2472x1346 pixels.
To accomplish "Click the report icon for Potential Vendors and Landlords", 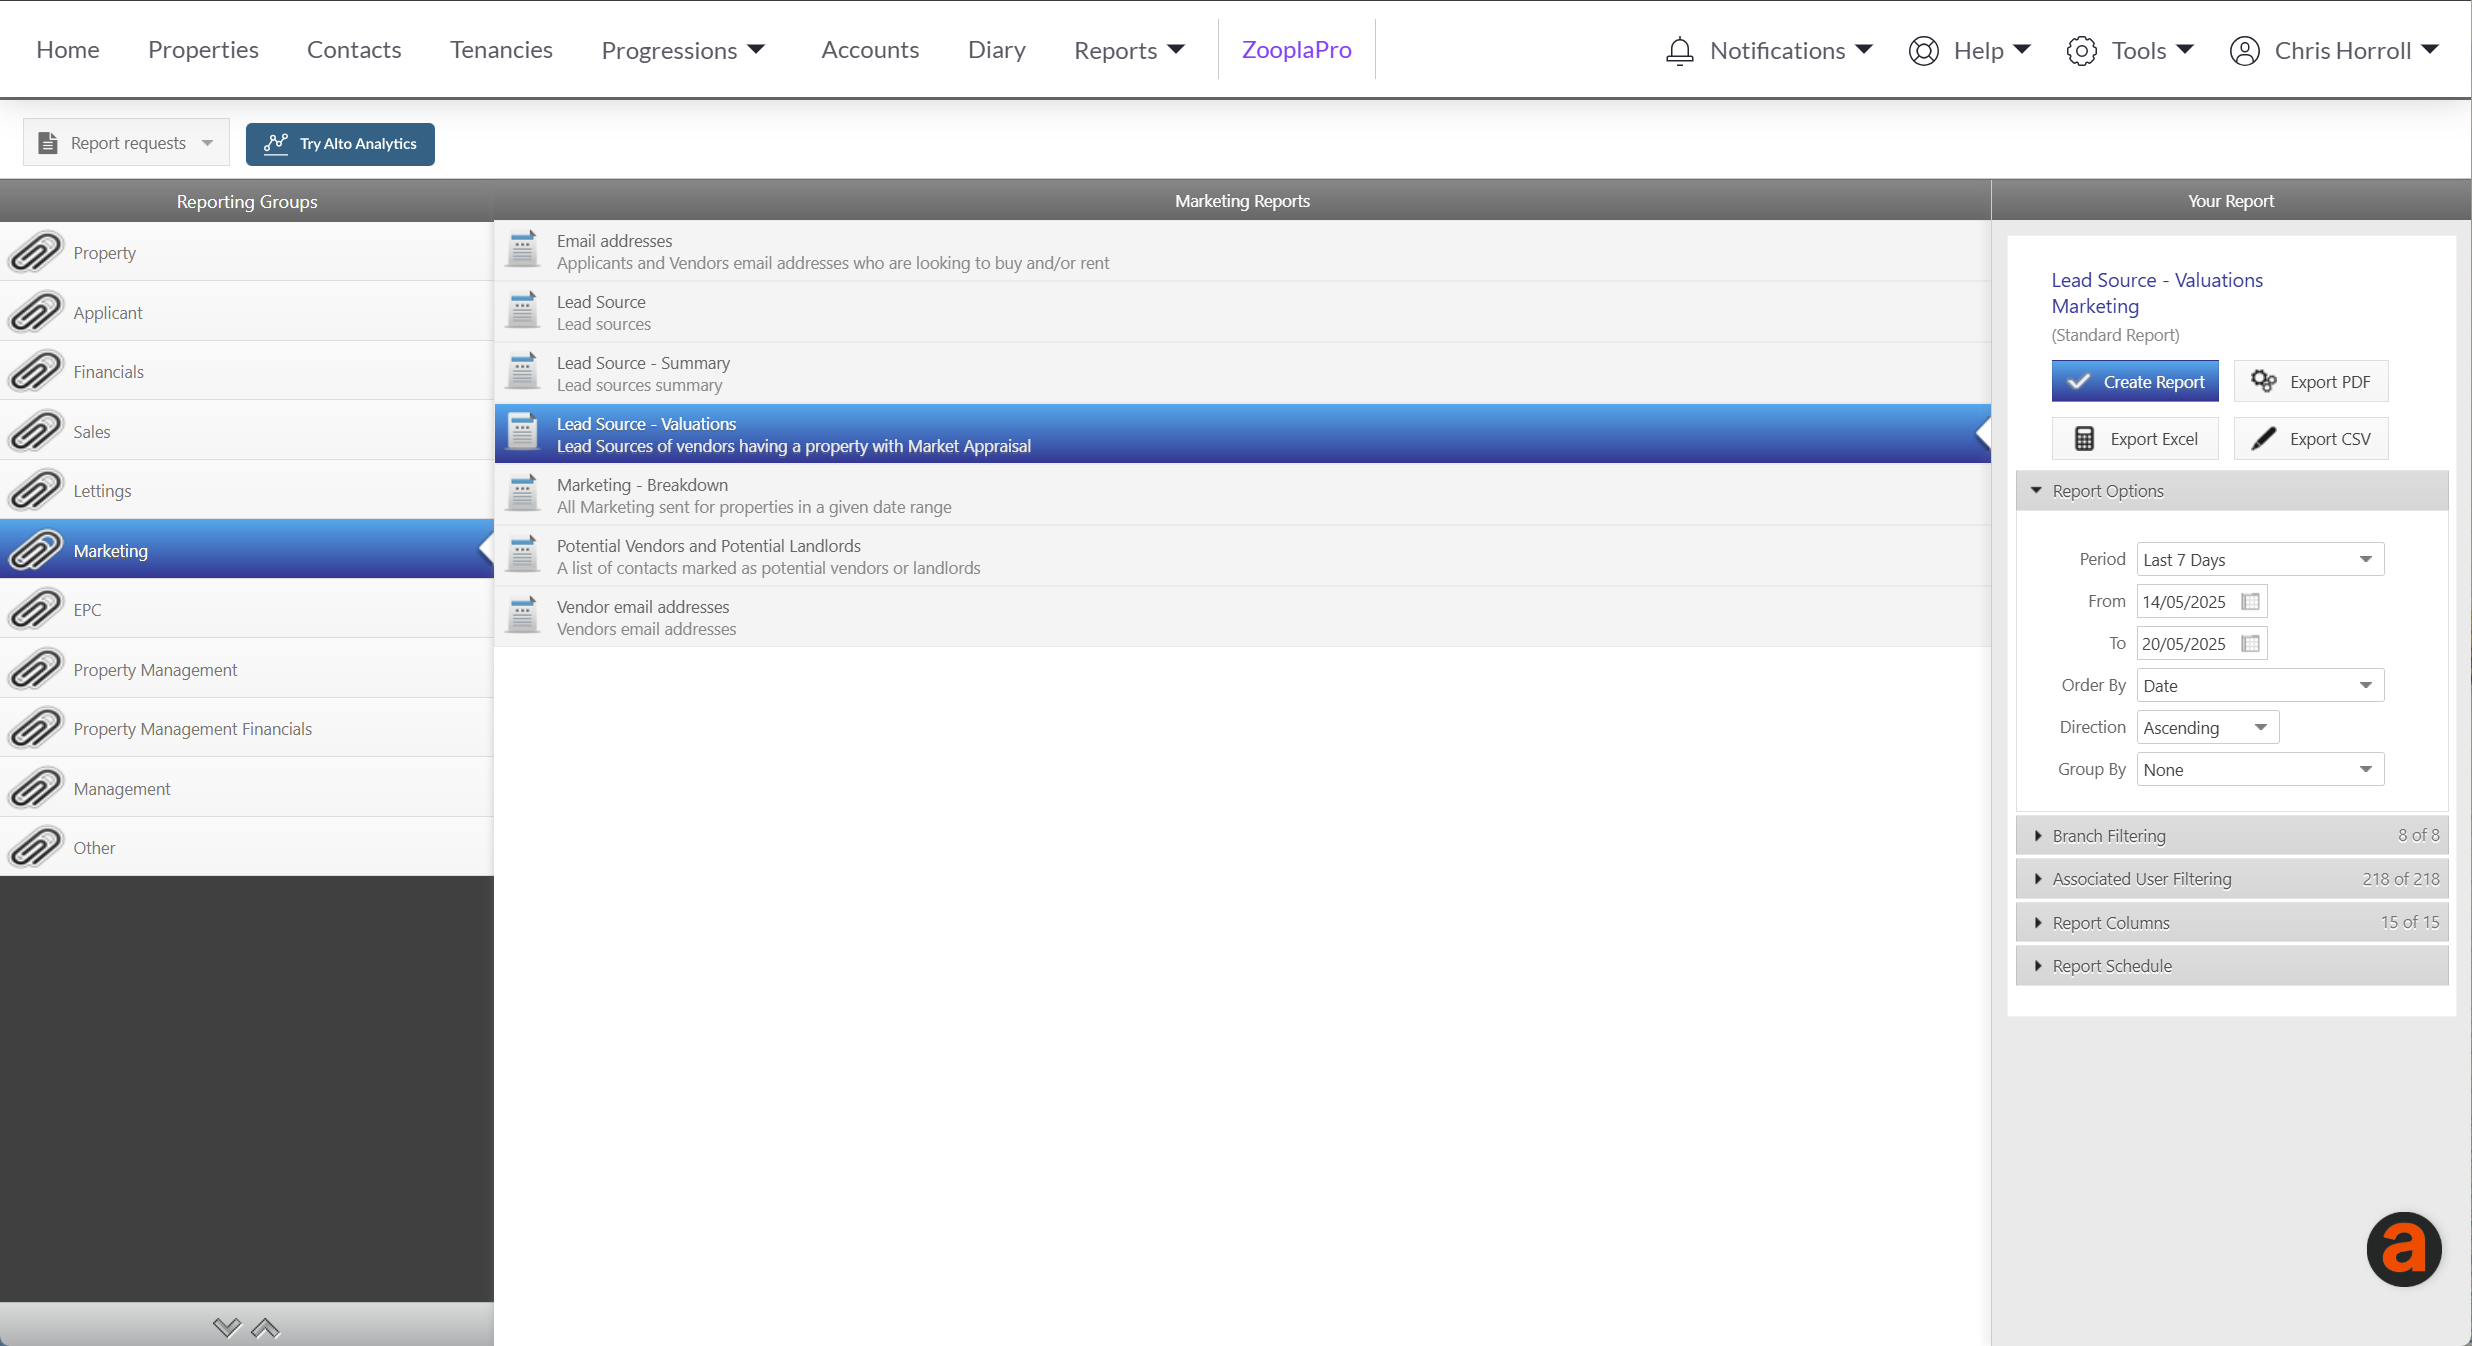I will (x=523, y=555).
